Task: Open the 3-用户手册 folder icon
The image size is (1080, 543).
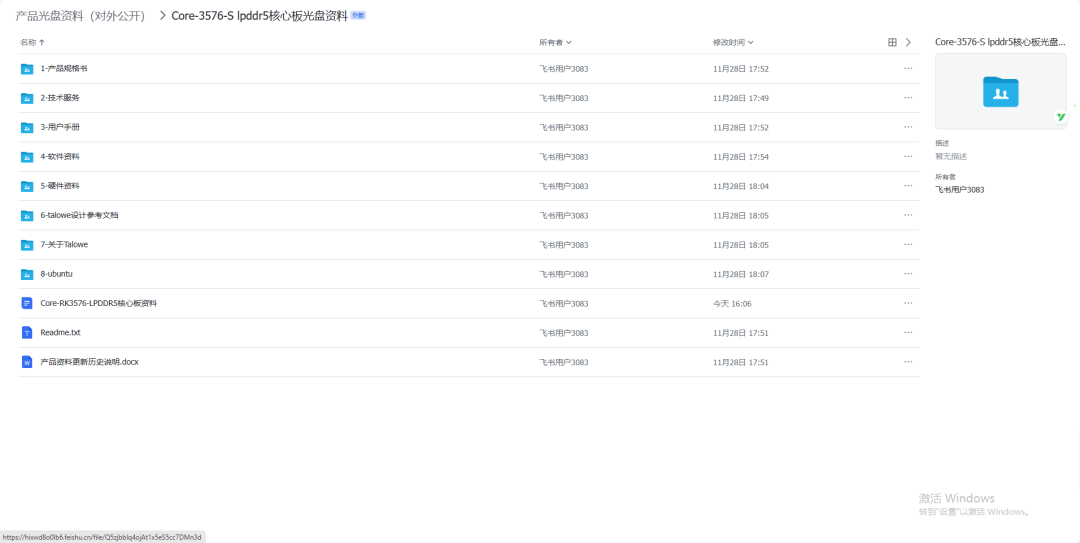Action: click(27, 127)
